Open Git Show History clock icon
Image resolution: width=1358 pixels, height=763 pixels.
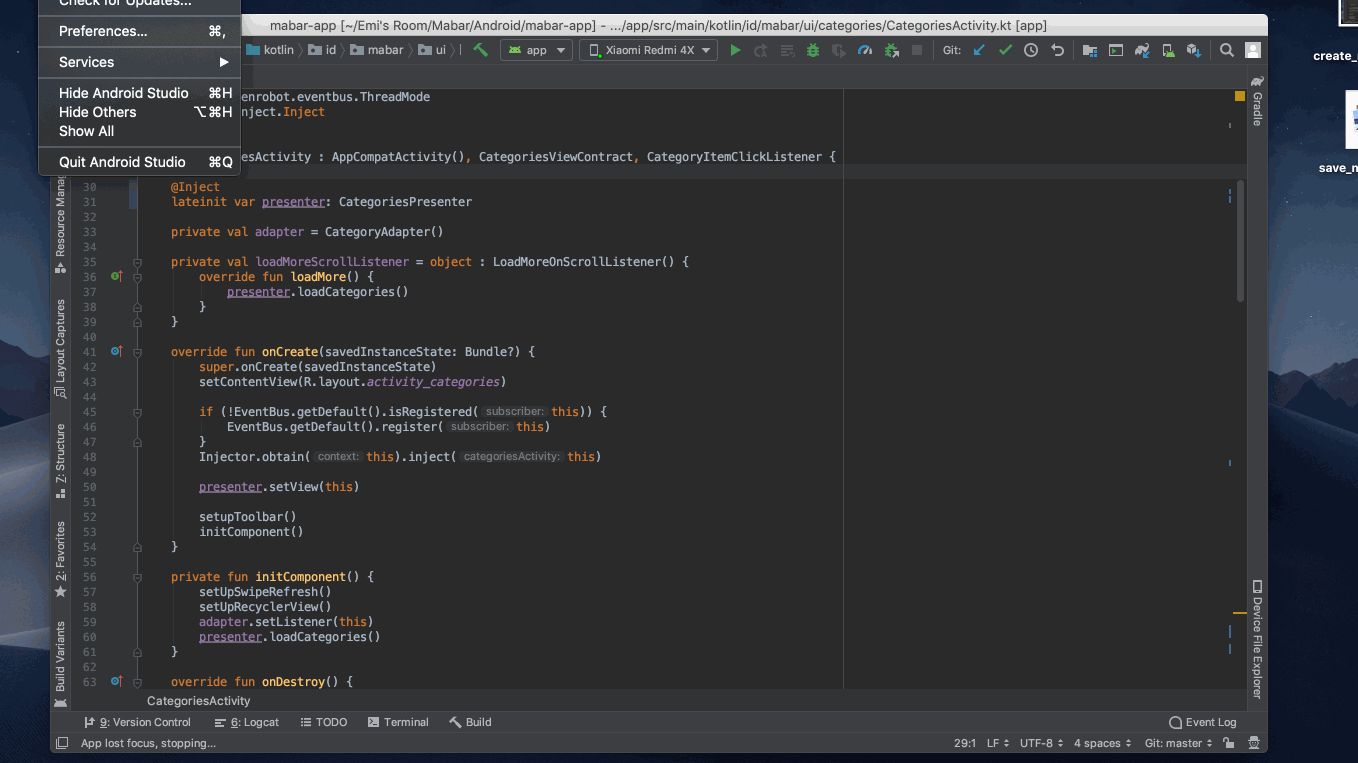tap(1031, 50)
